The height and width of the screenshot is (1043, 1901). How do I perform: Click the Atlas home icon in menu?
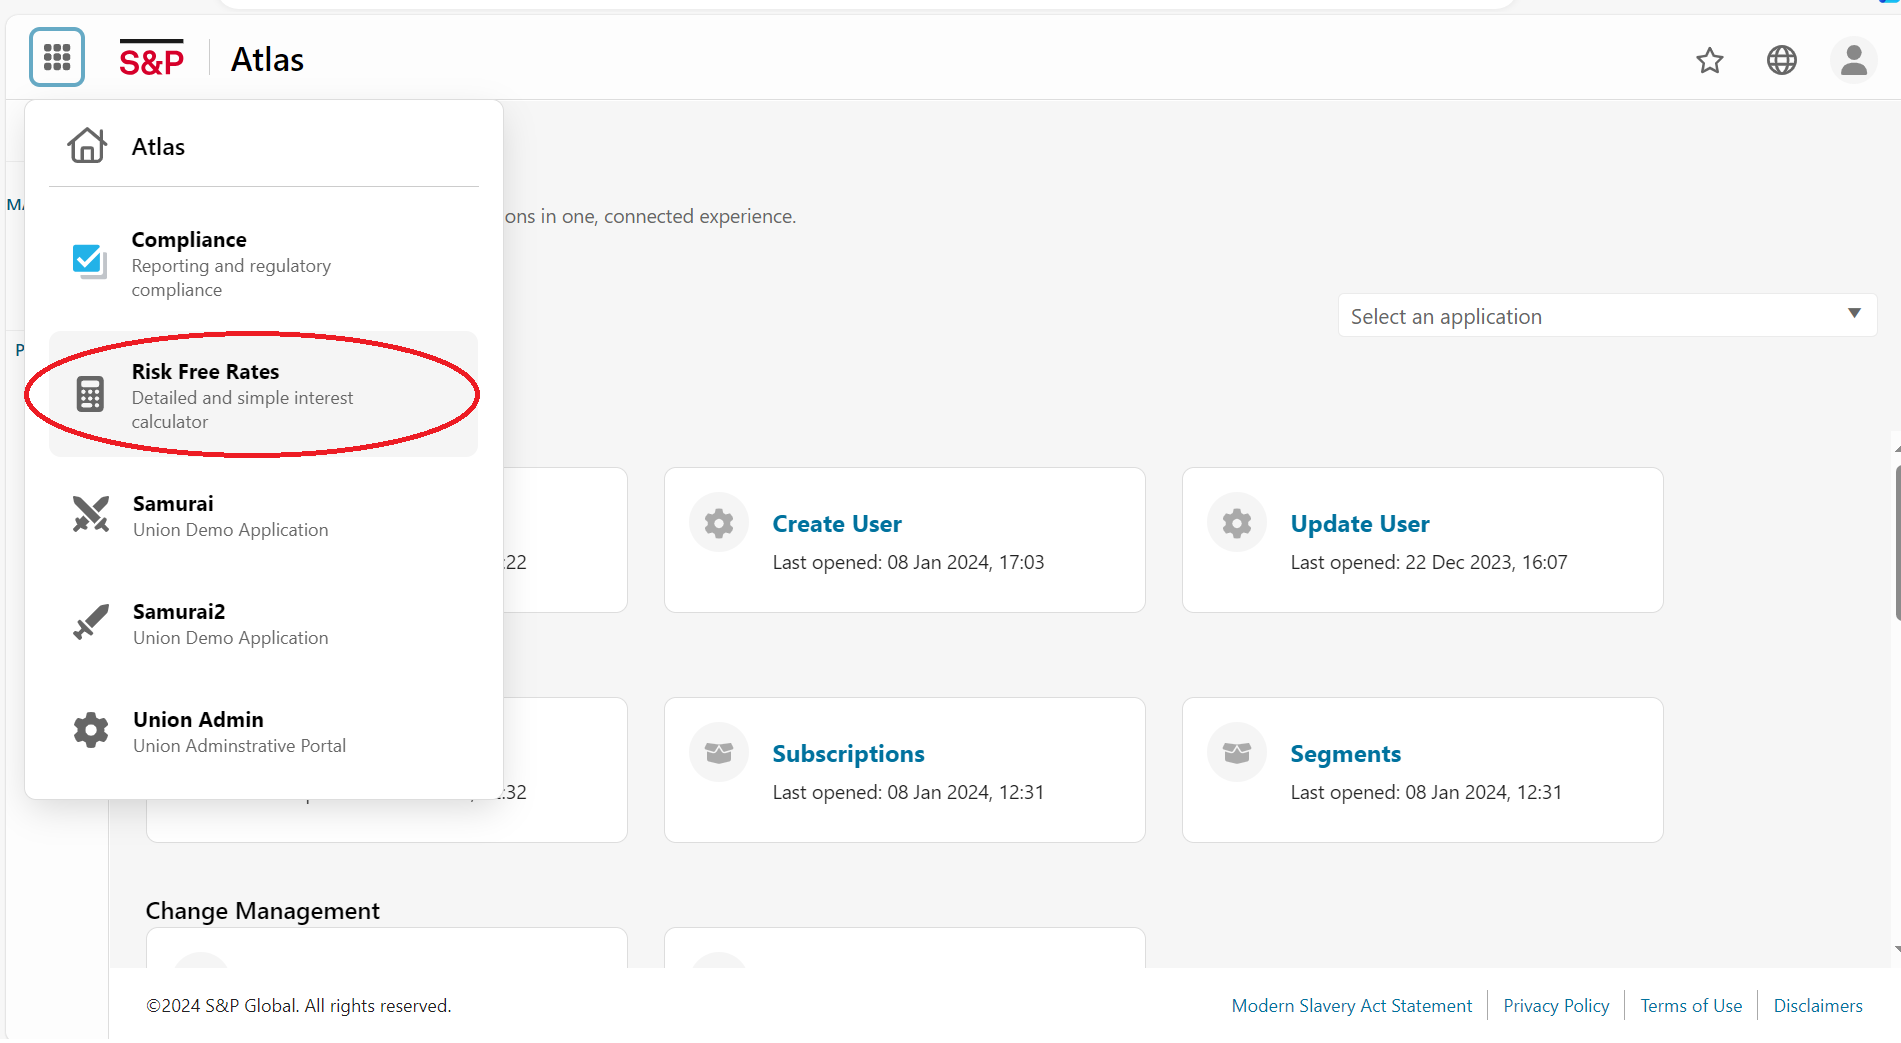(x=87, y=146)
